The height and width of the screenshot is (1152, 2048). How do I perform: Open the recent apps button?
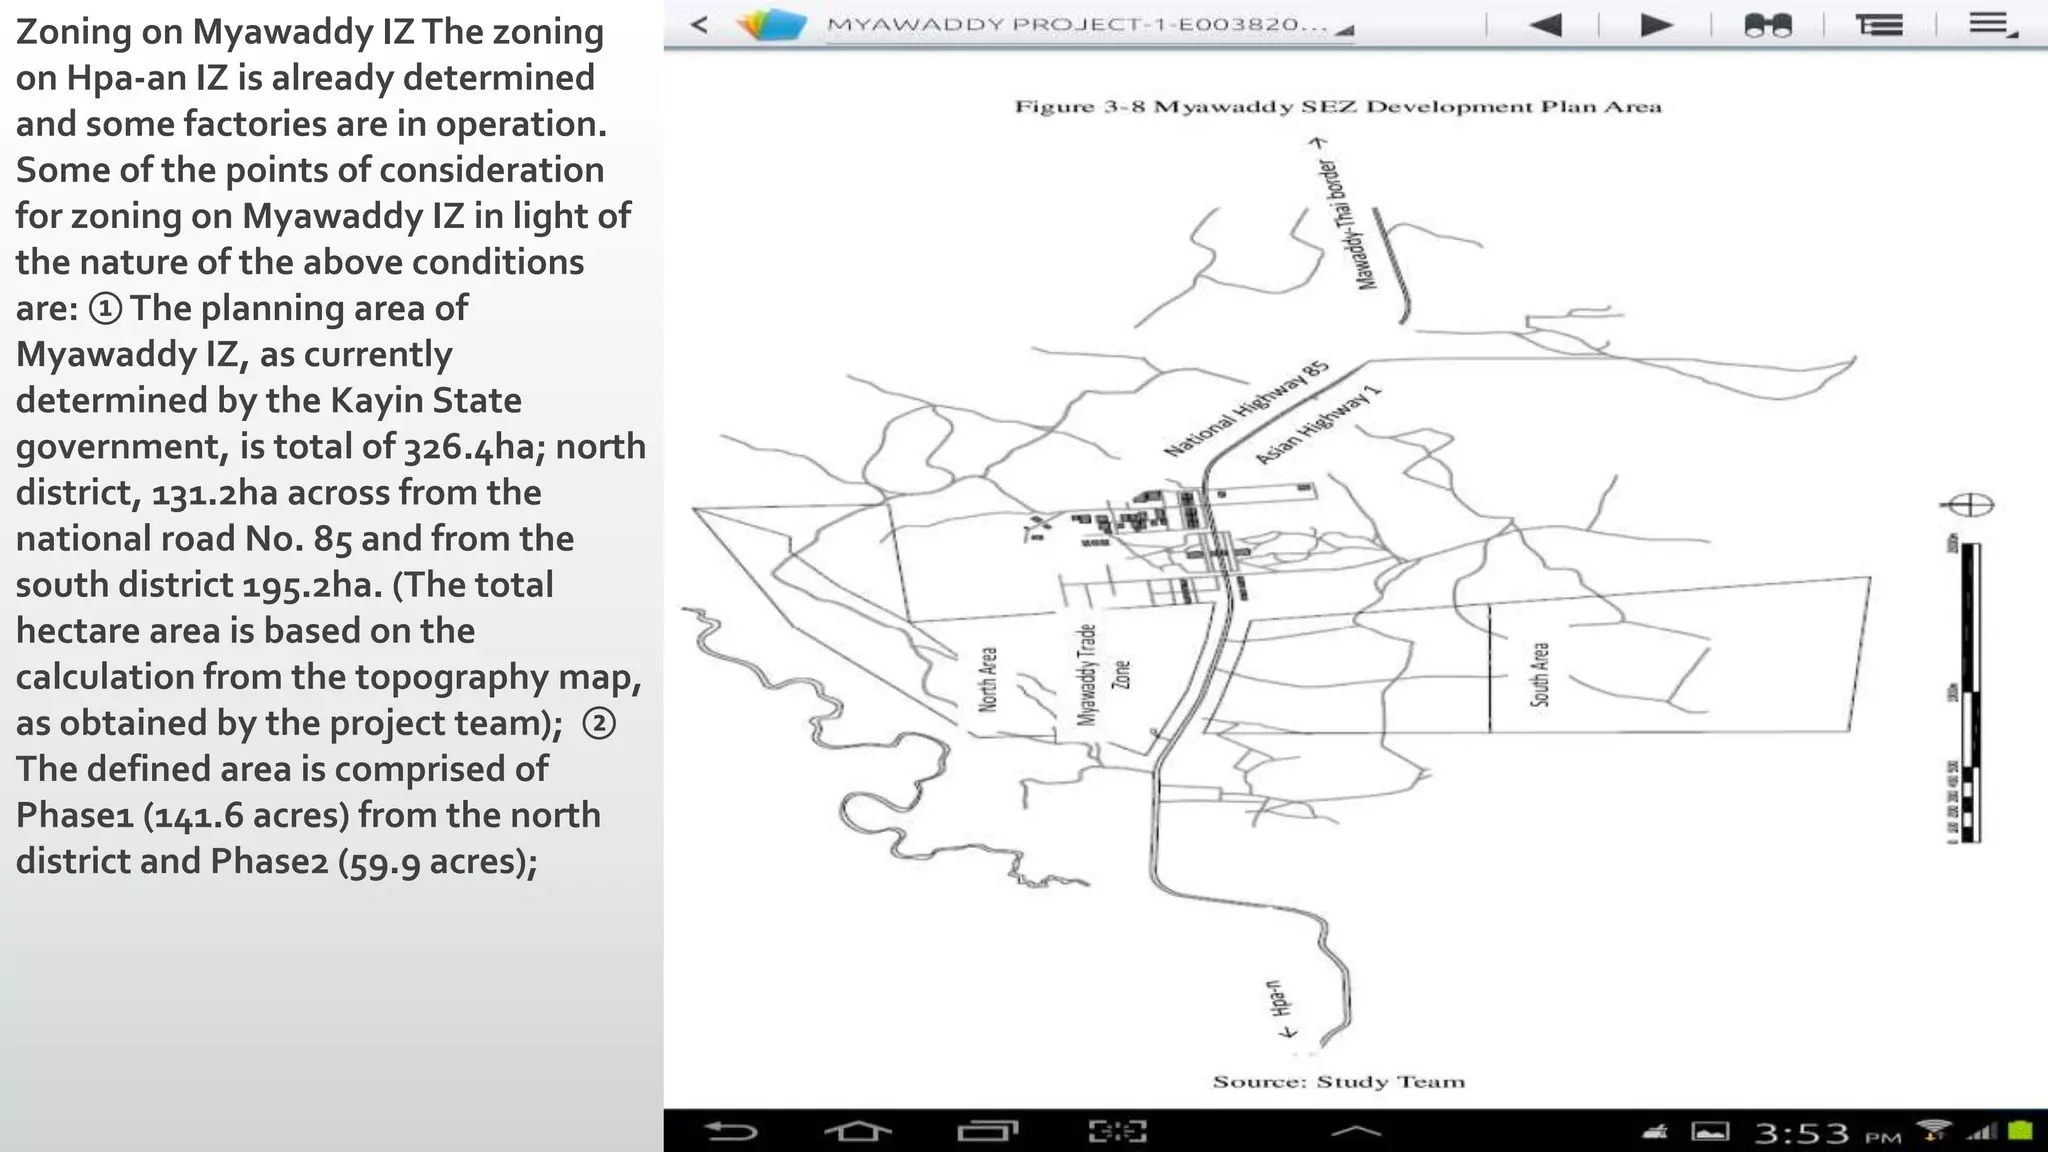(x=987, y=1131)
